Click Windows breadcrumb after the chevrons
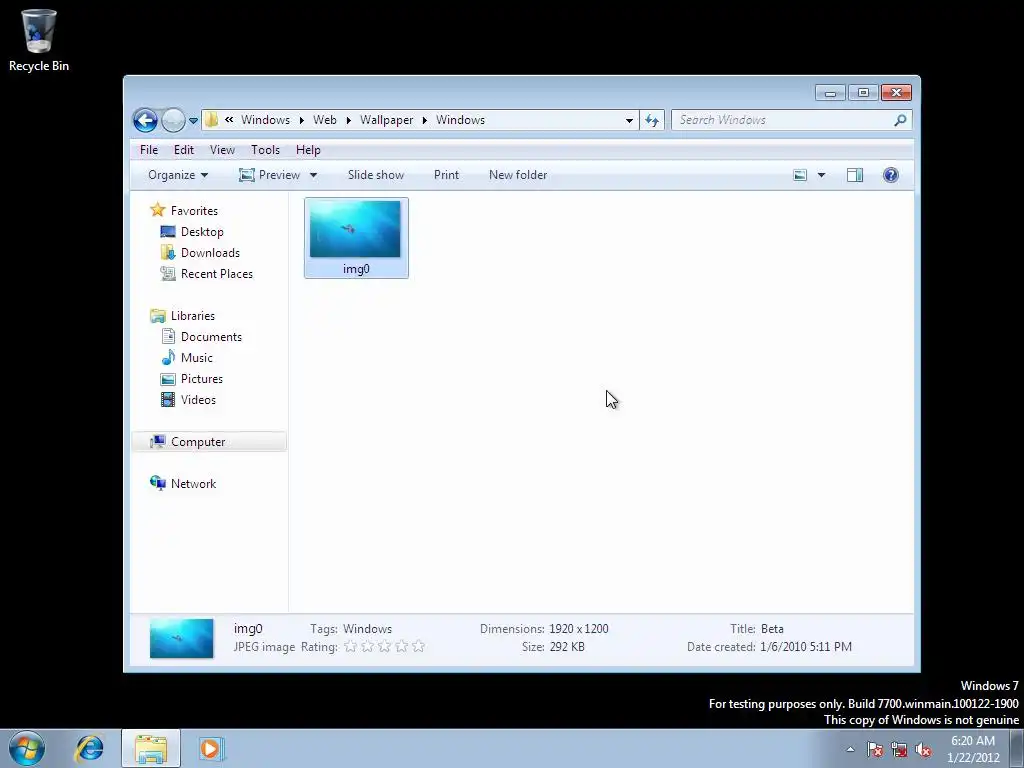This screenshot has width=1024, height=768. point(265,120)
